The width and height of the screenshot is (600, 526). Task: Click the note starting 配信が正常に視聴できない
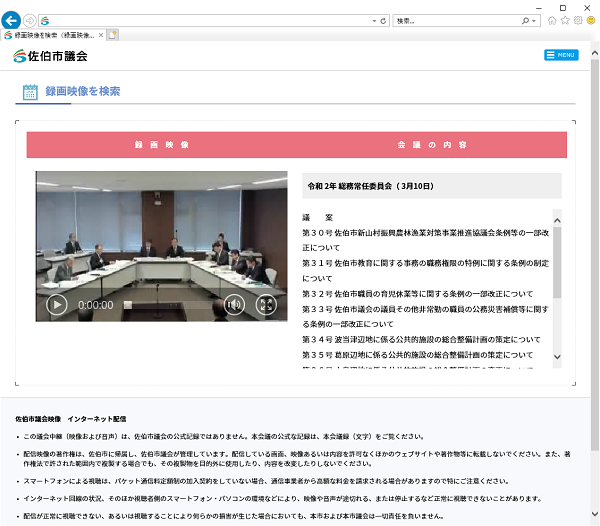coord(234,516)
